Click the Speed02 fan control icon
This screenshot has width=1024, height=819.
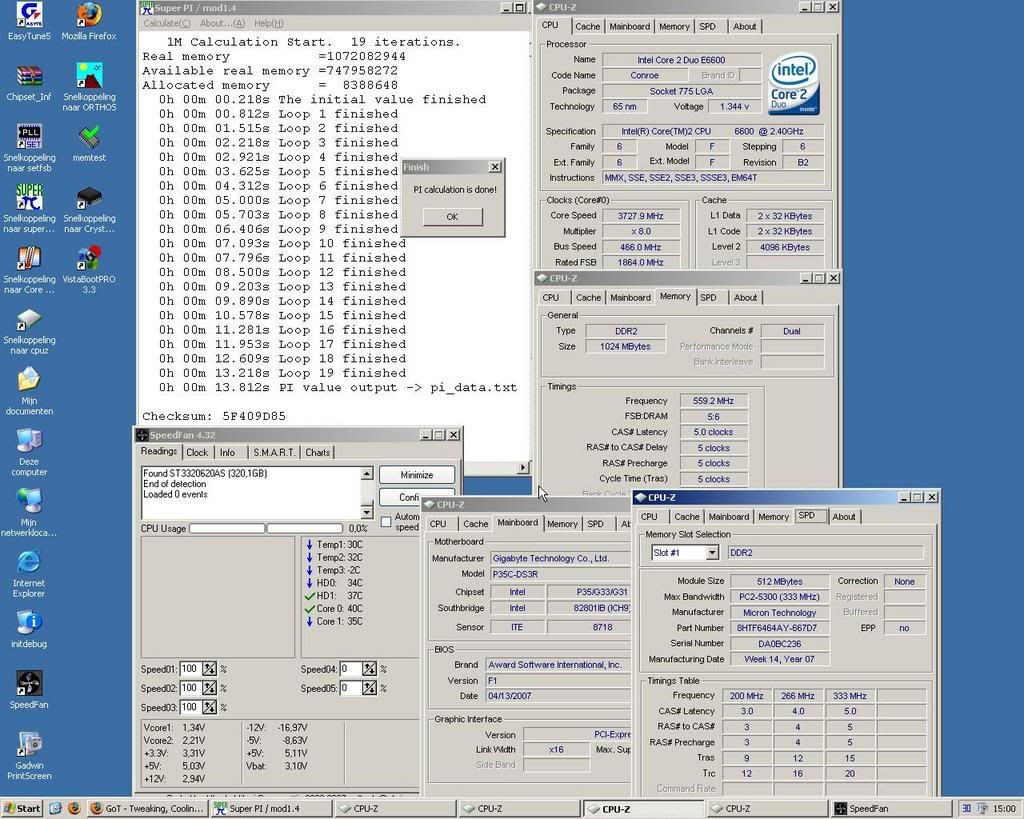(x=209, y=688)
